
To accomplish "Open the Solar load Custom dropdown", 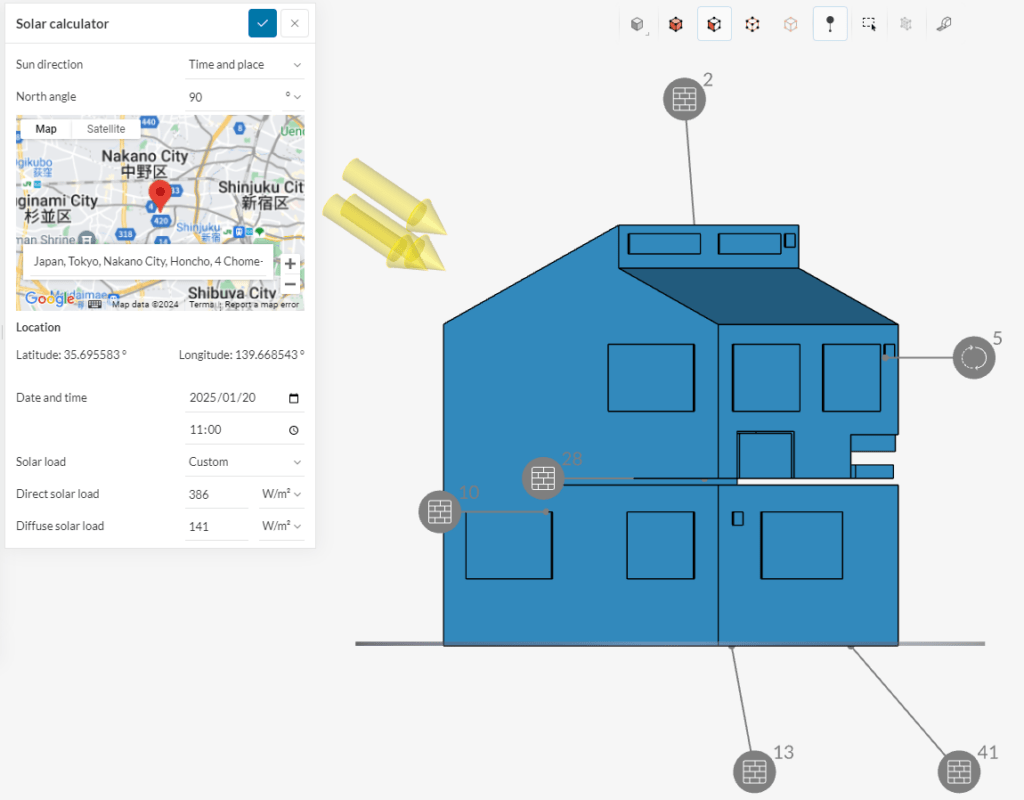I will [244, 461].
